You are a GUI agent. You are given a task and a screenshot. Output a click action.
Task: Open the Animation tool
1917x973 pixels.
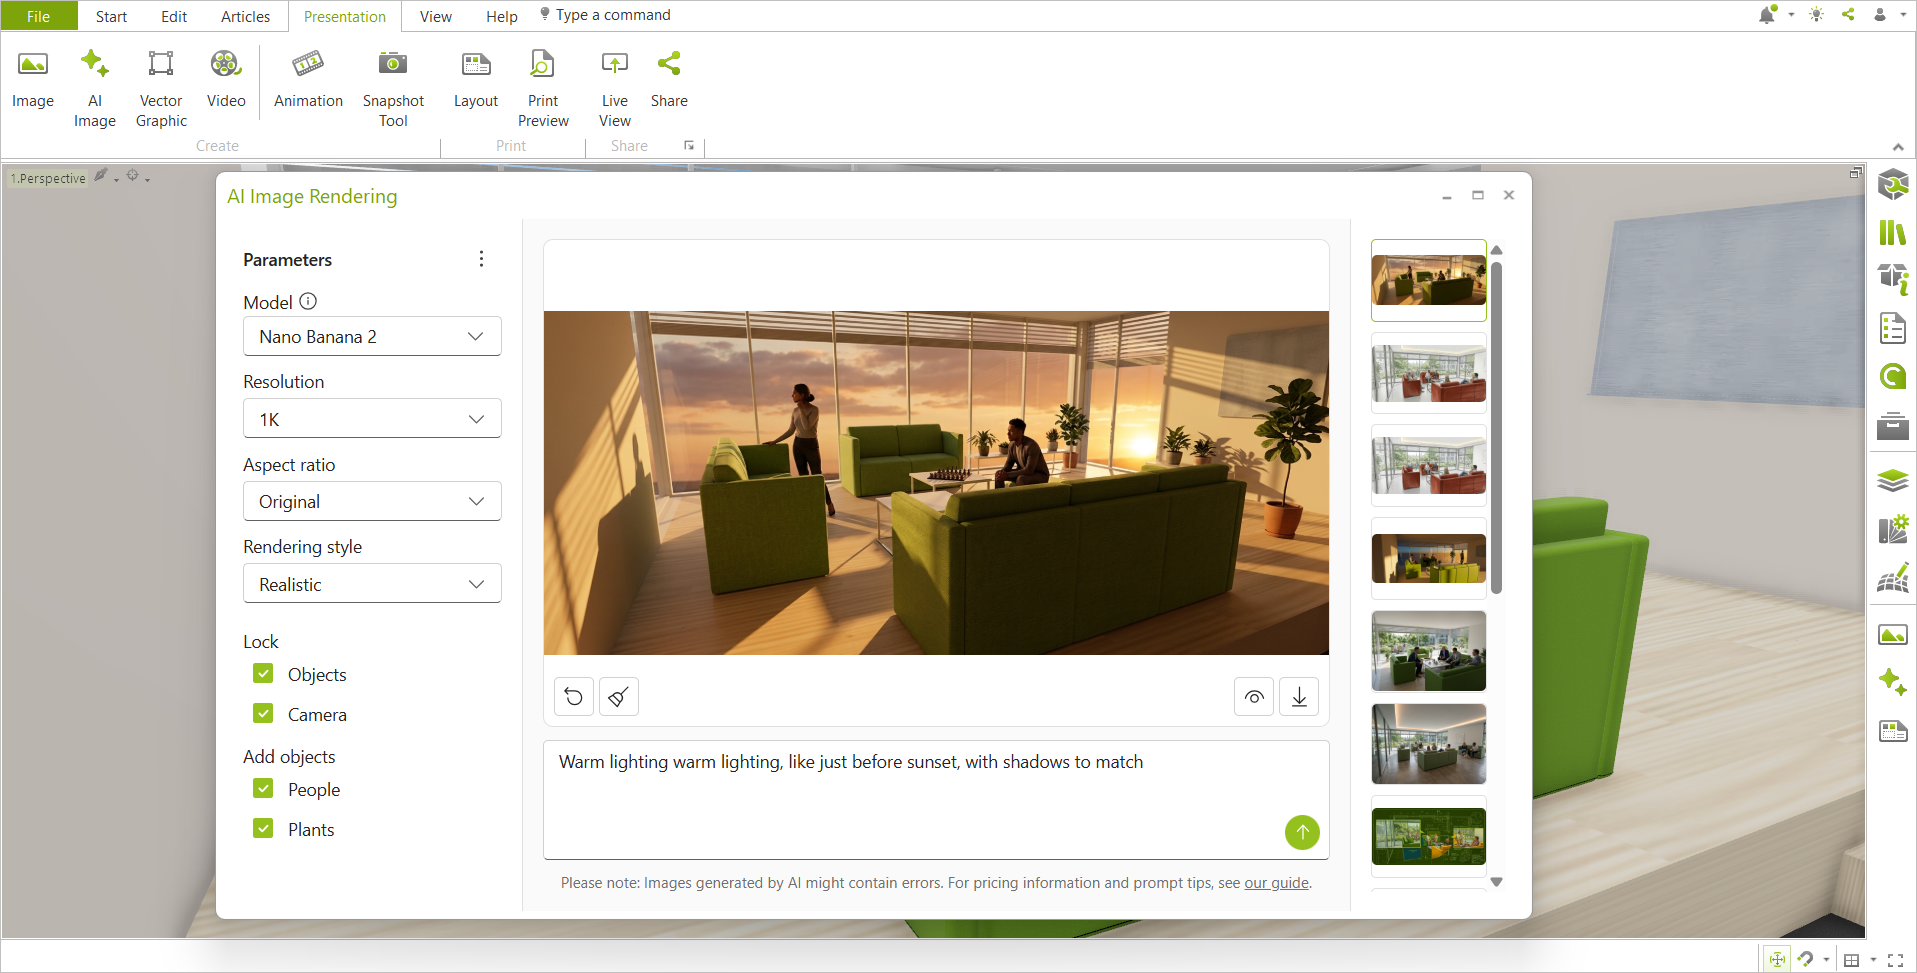(x=308, y=79)
